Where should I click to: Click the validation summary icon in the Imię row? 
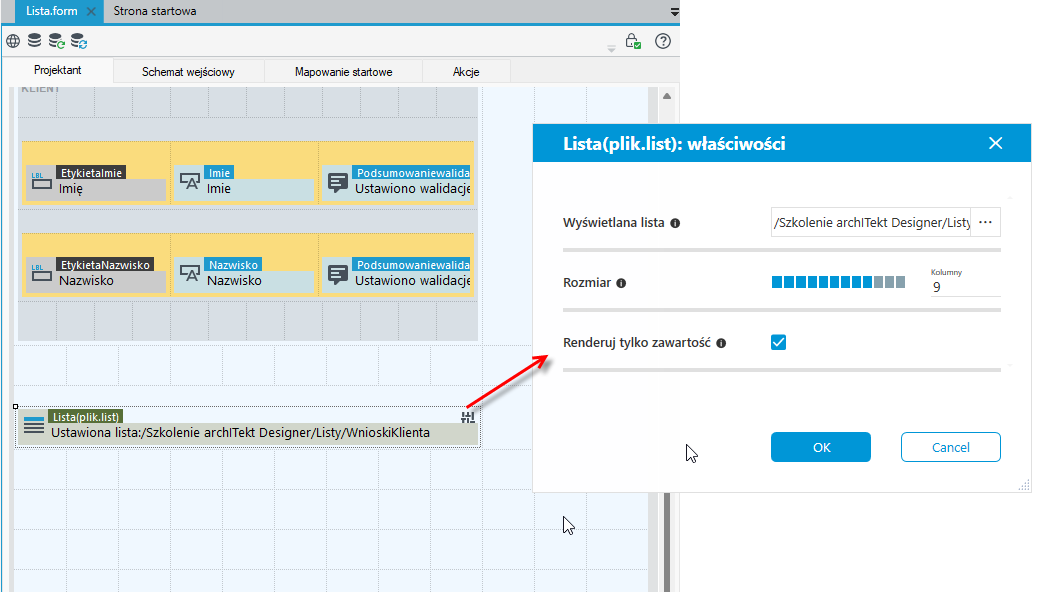click(338, 182)
